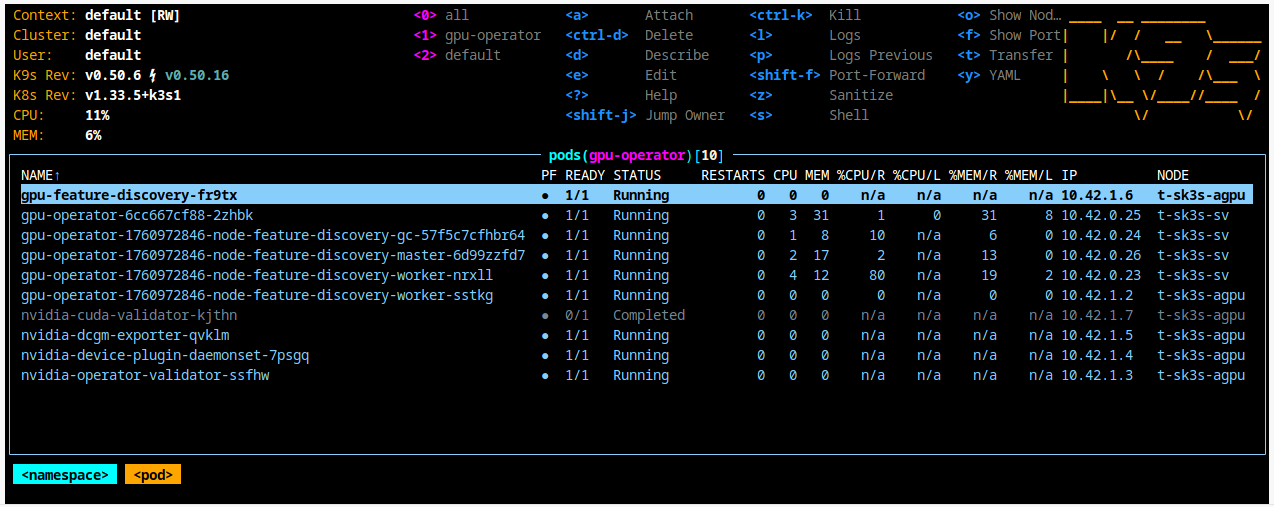The image size is (1274, 507).
Task: Click the pod breadcrumb
Action: (153, 475)
